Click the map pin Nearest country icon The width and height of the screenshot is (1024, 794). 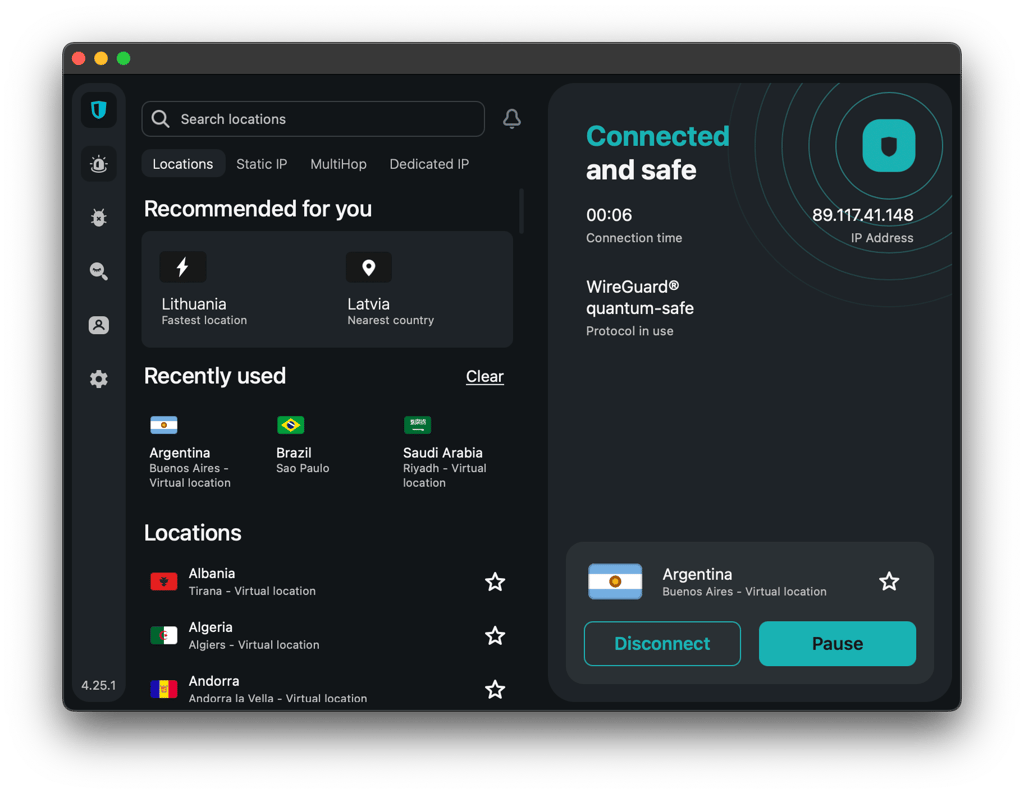coord(369,267)
